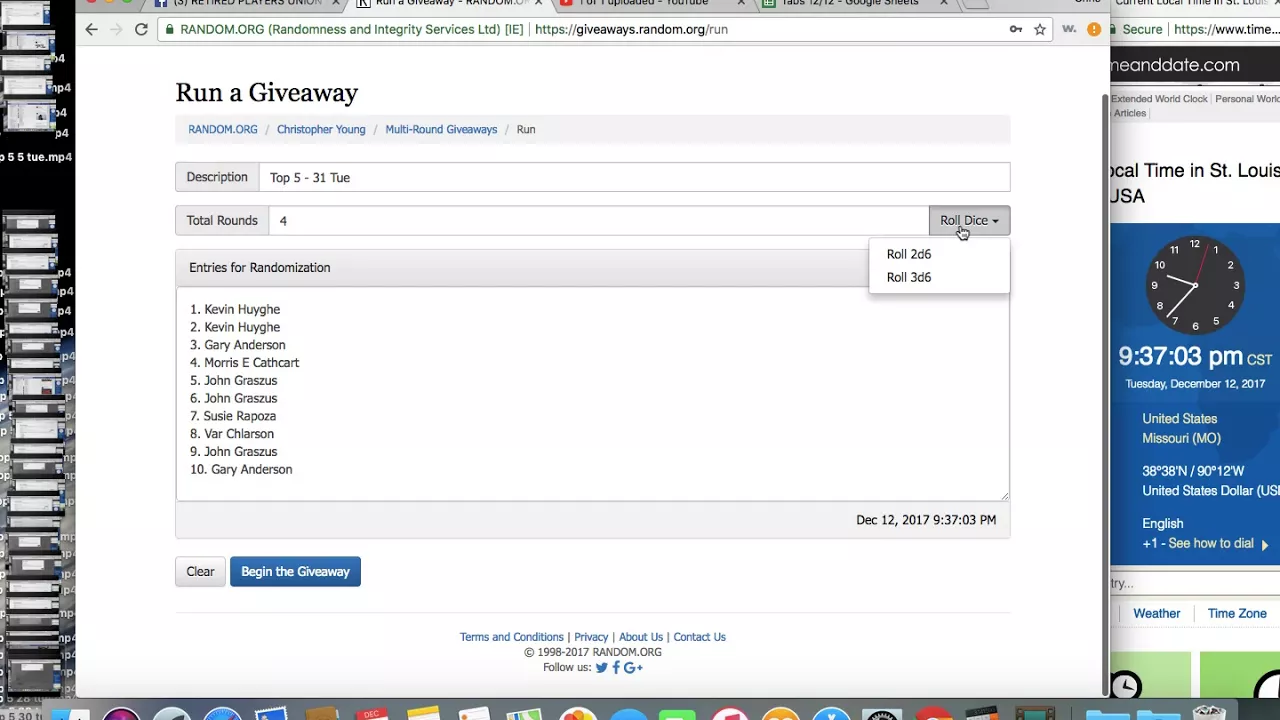
Task: Click the browser address bar URL
Action: click(x=631, y=30)
